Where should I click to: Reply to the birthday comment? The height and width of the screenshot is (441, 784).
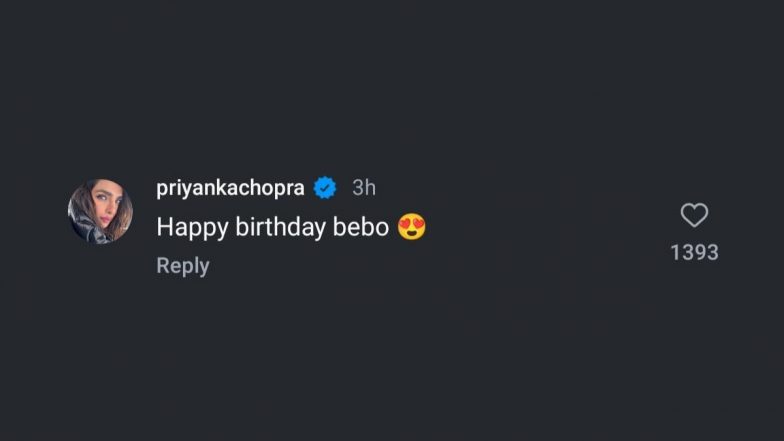(183, 265)
